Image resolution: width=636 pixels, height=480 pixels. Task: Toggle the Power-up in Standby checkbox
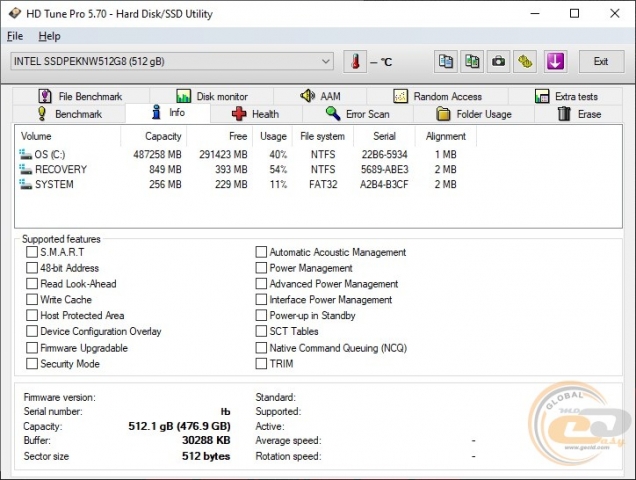pyautogui.click(x=261, y=315)
